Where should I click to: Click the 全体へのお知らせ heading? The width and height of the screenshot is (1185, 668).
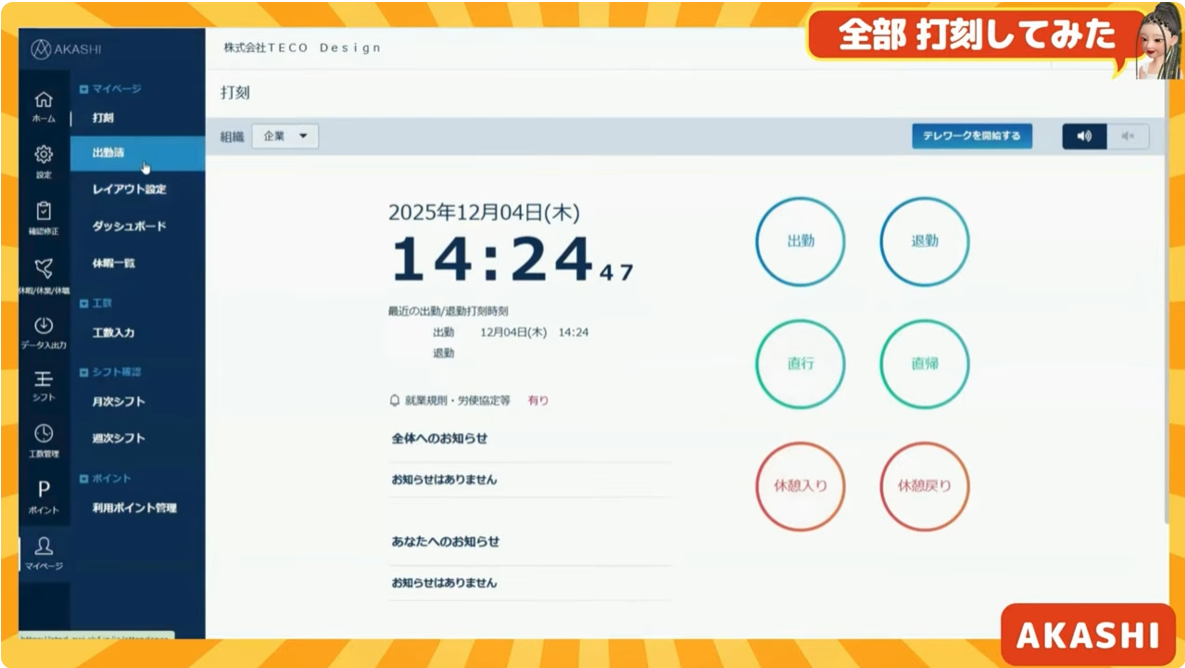[x=439, y=438]
